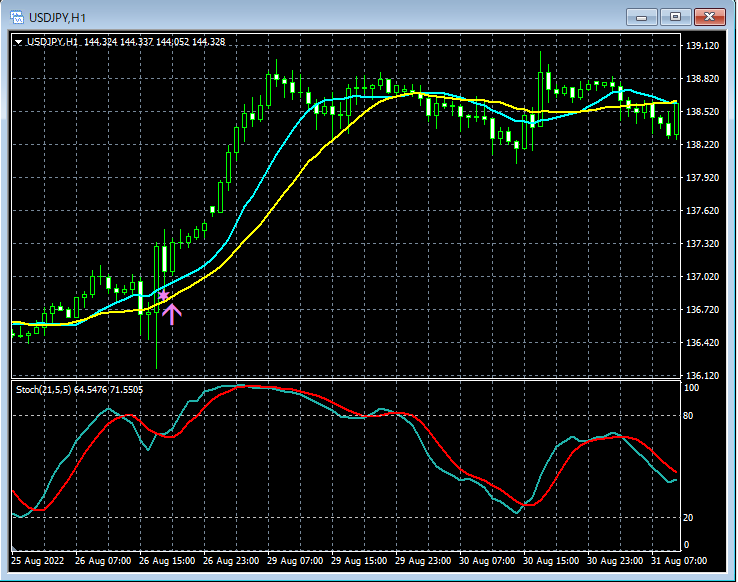Screen dimensions: 738x582
Task: Maximize the USDJPY,H1 chart window
Action: click(675, 17)
